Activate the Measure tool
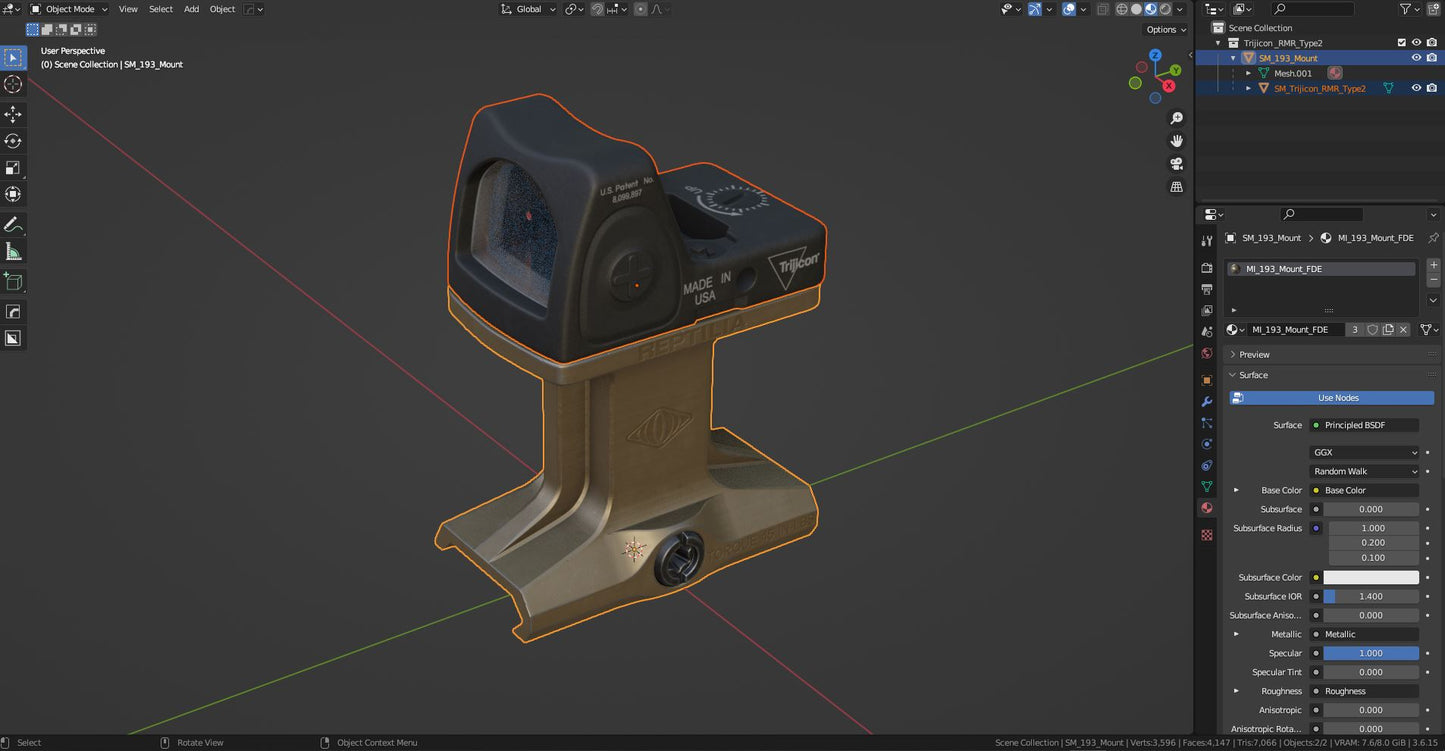 coord(13,251)
